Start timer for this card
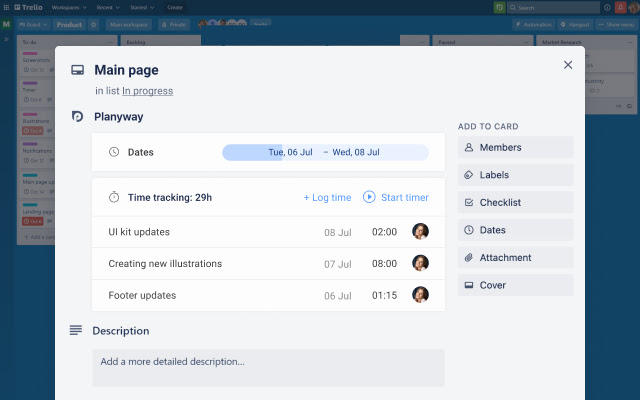This screenshot has width=640, height=400. (396, 197)
